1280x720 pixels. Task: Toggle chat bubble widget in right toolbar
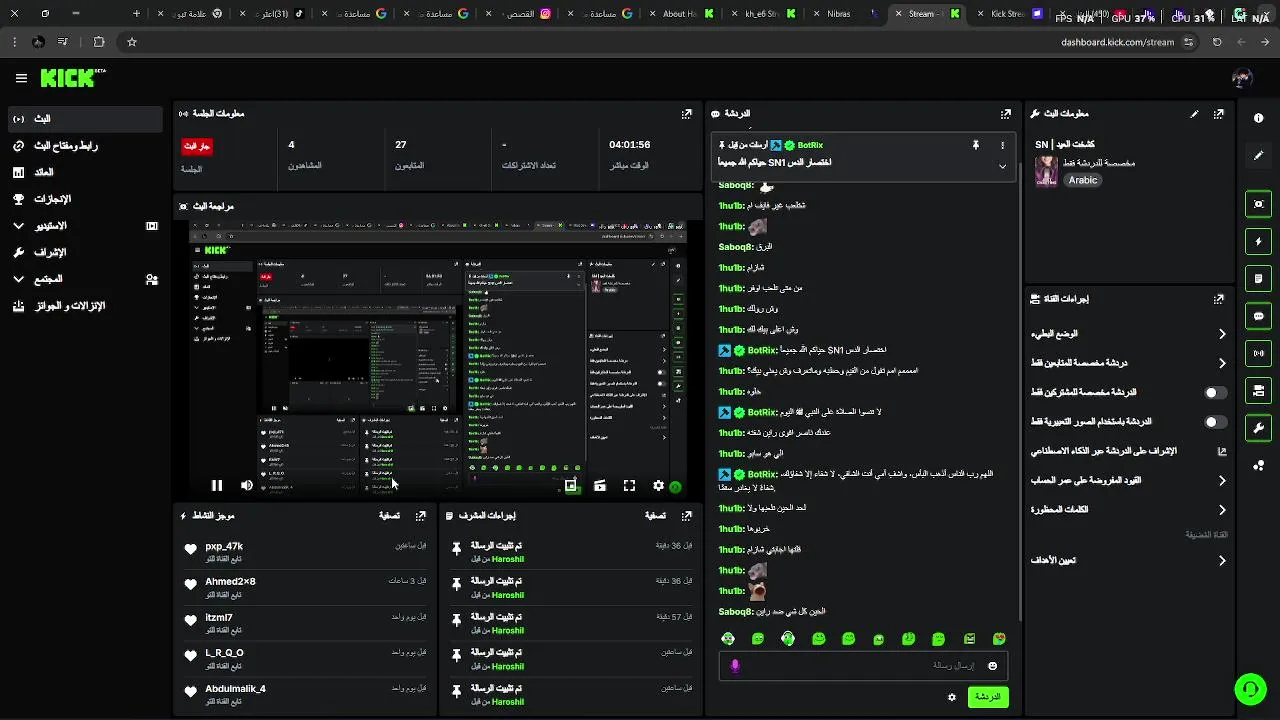click(x=1258, y=316)
